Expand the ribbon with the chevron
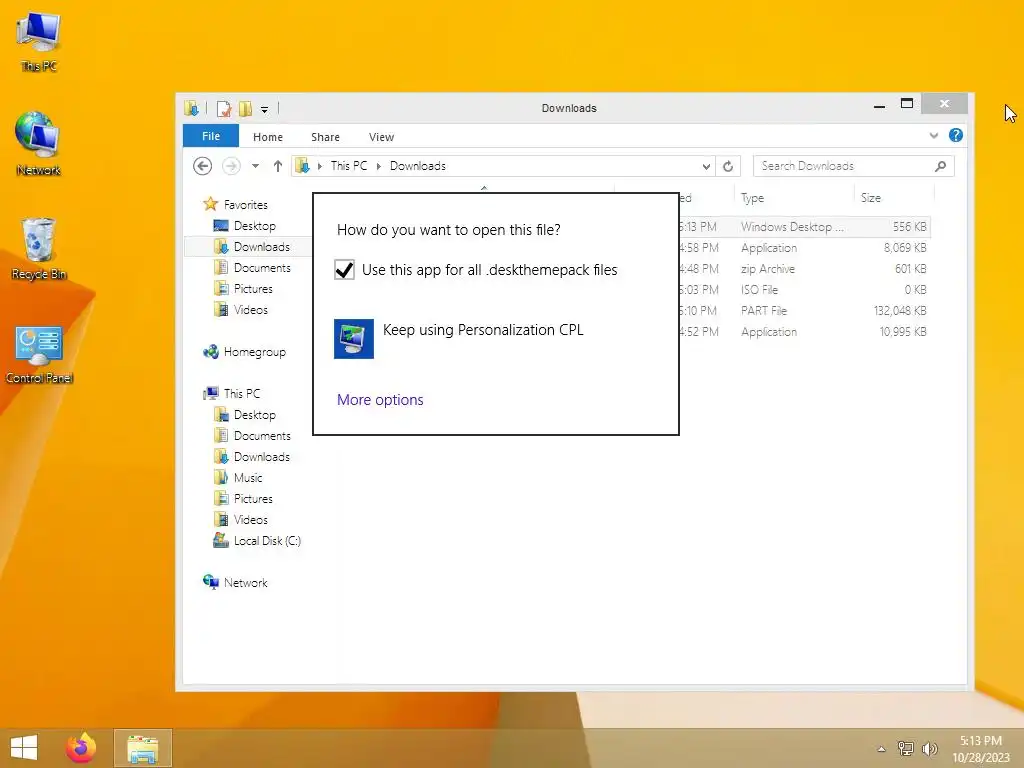 [x=933, y=136]
